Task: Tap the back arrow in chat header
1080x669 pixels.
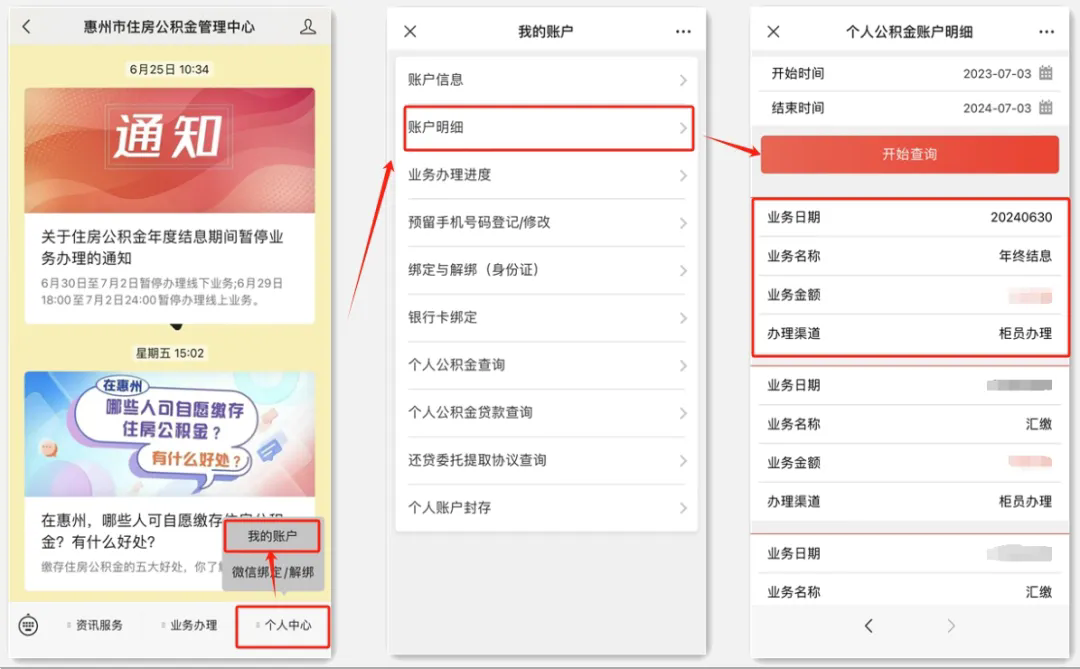Action: [27, 27]
